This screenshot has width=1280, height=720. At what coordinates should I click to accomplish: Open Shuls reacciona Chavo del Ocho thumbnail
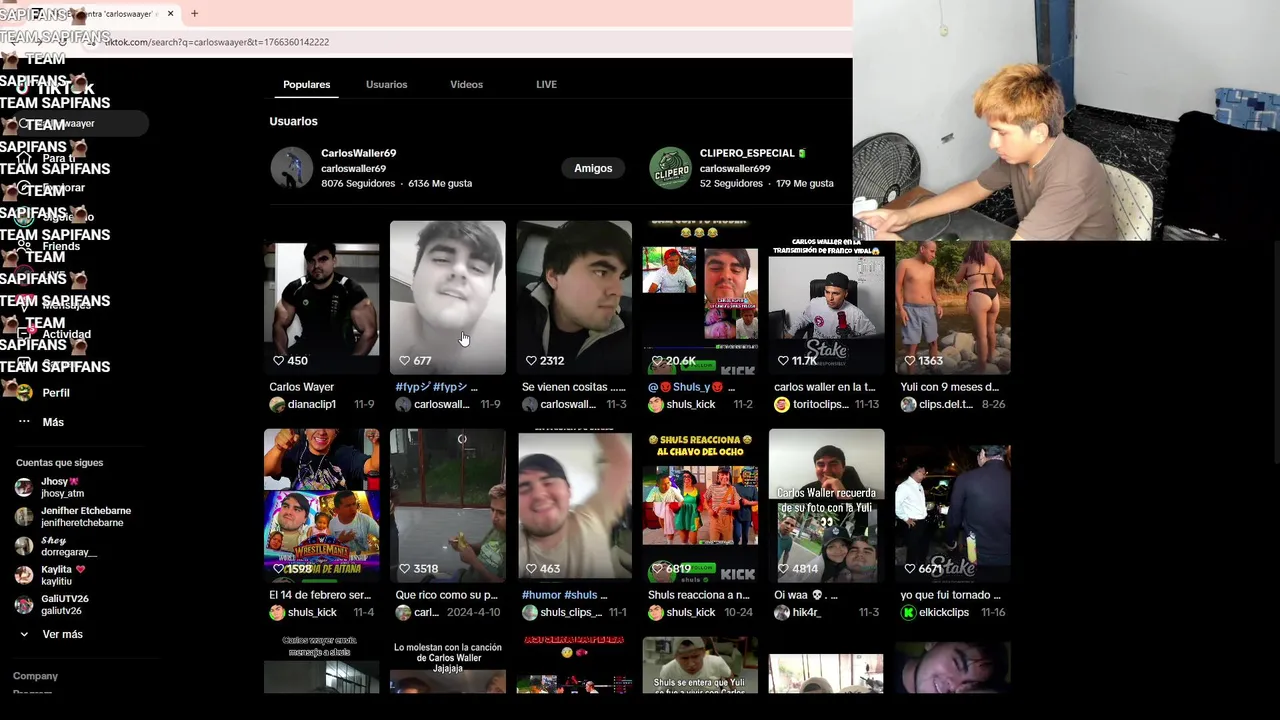[700, 505]
